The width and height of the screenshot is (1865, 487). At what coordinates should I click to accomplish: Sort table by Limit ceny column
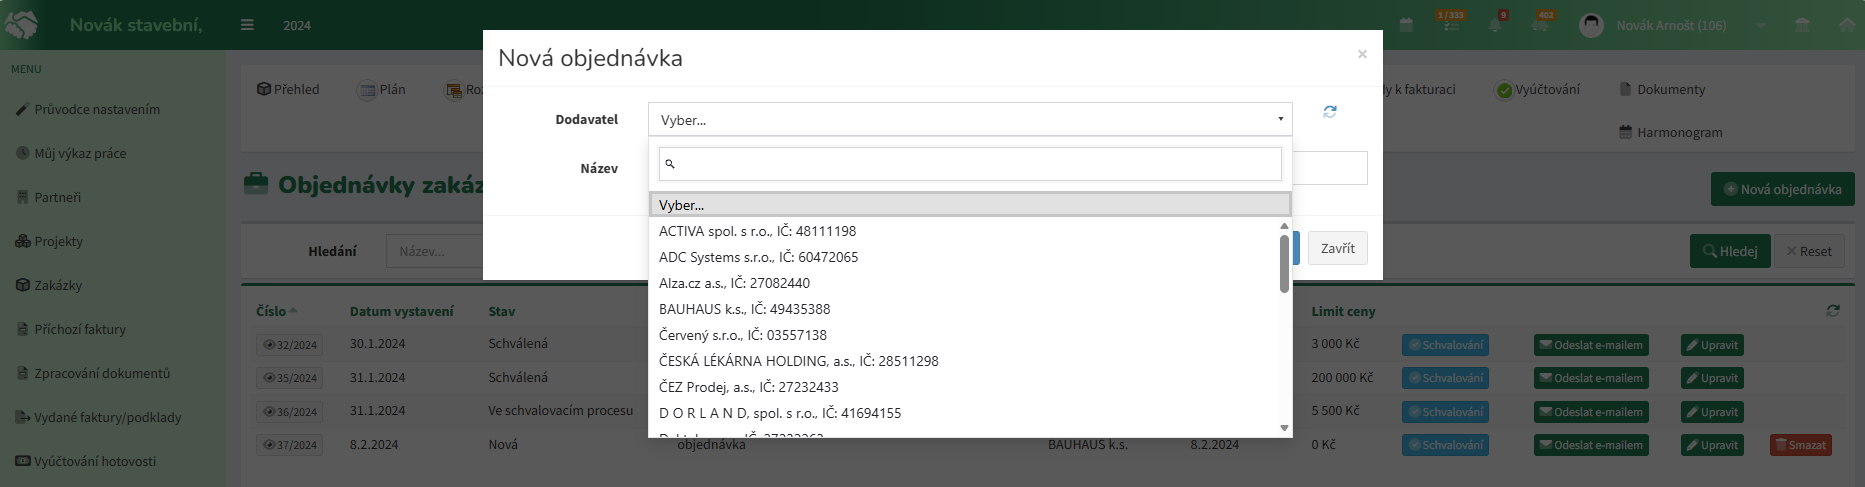click(x=1343, y=311)
